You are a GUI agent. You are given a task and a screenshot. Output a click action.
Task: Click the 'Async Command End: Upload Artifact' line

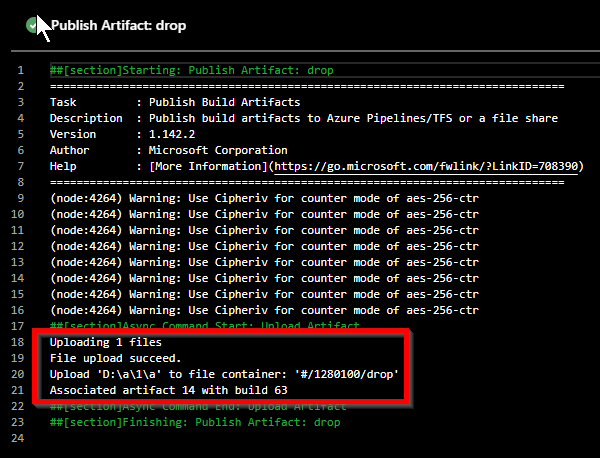(x=200, y=406)
